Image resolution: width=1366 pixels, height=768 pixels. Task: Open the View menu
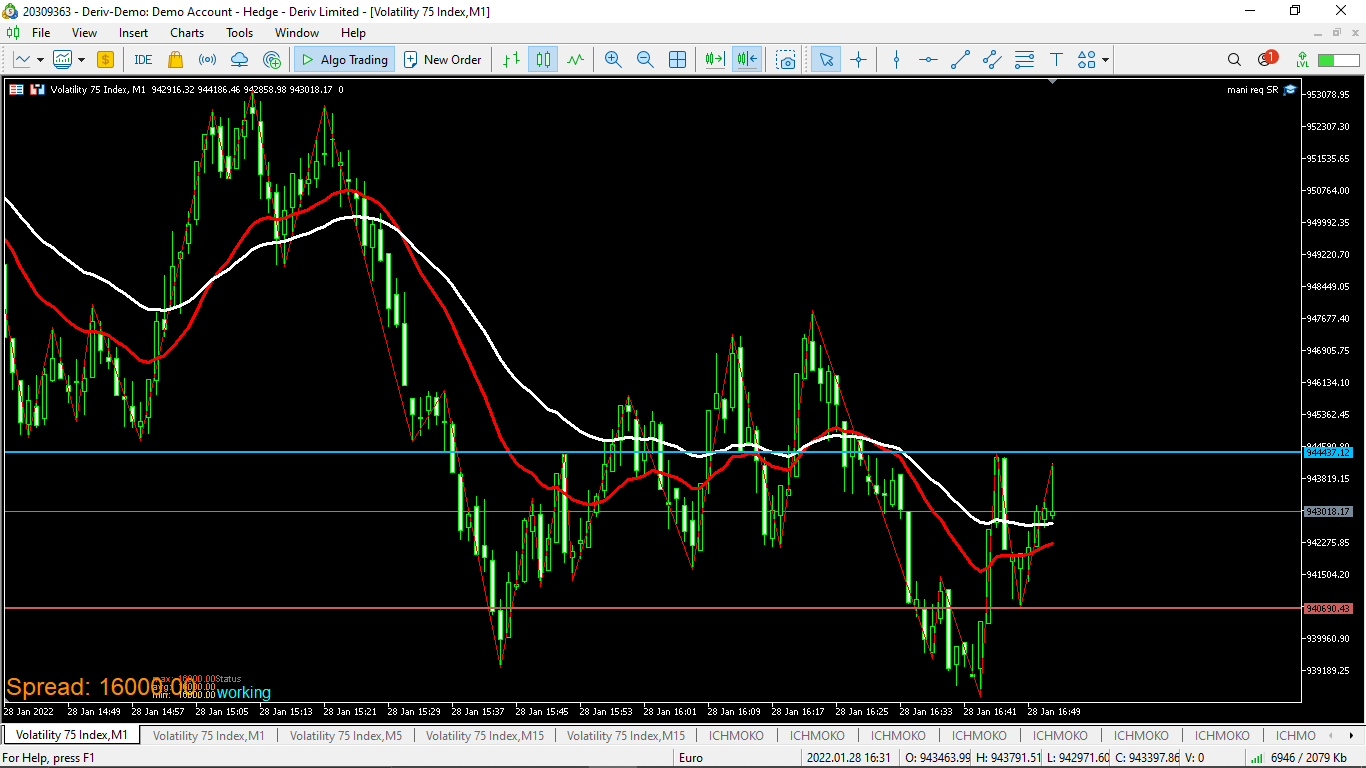pos(84,33)
